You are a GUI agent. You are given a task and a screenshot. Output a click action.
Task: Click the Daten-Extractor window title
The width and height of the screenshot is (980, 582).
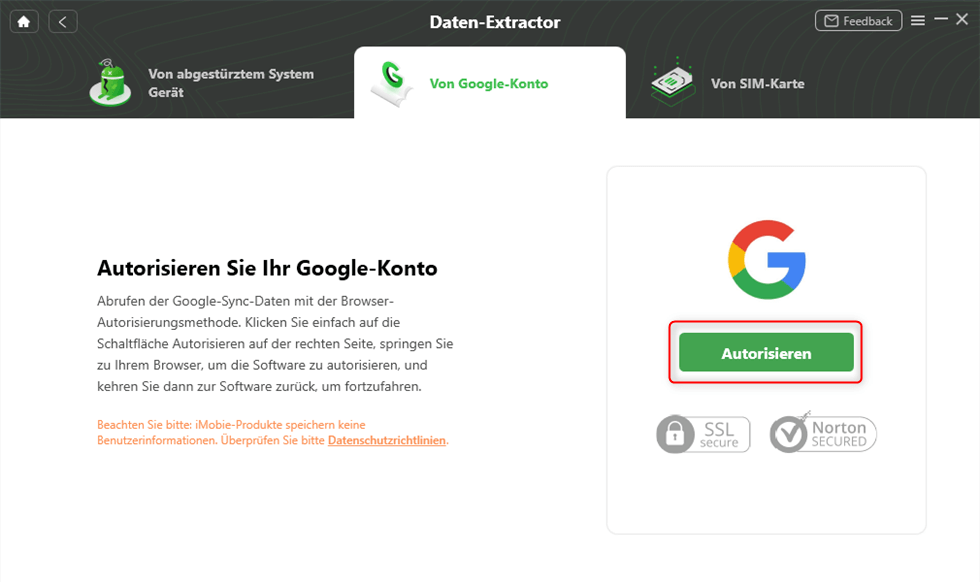(x=495, y=23)
